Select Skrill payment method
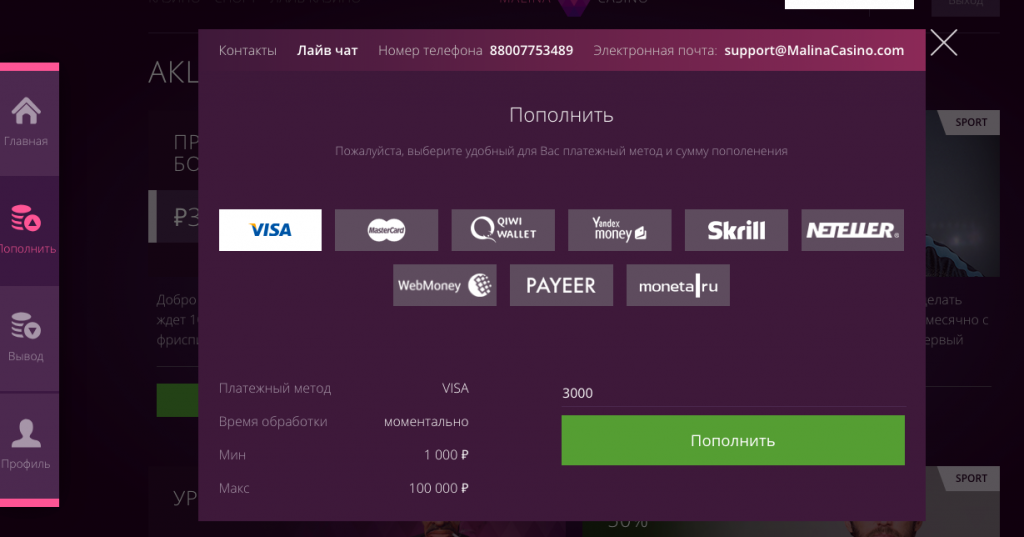Screen dimensions: 1024x537 [736, 230]
